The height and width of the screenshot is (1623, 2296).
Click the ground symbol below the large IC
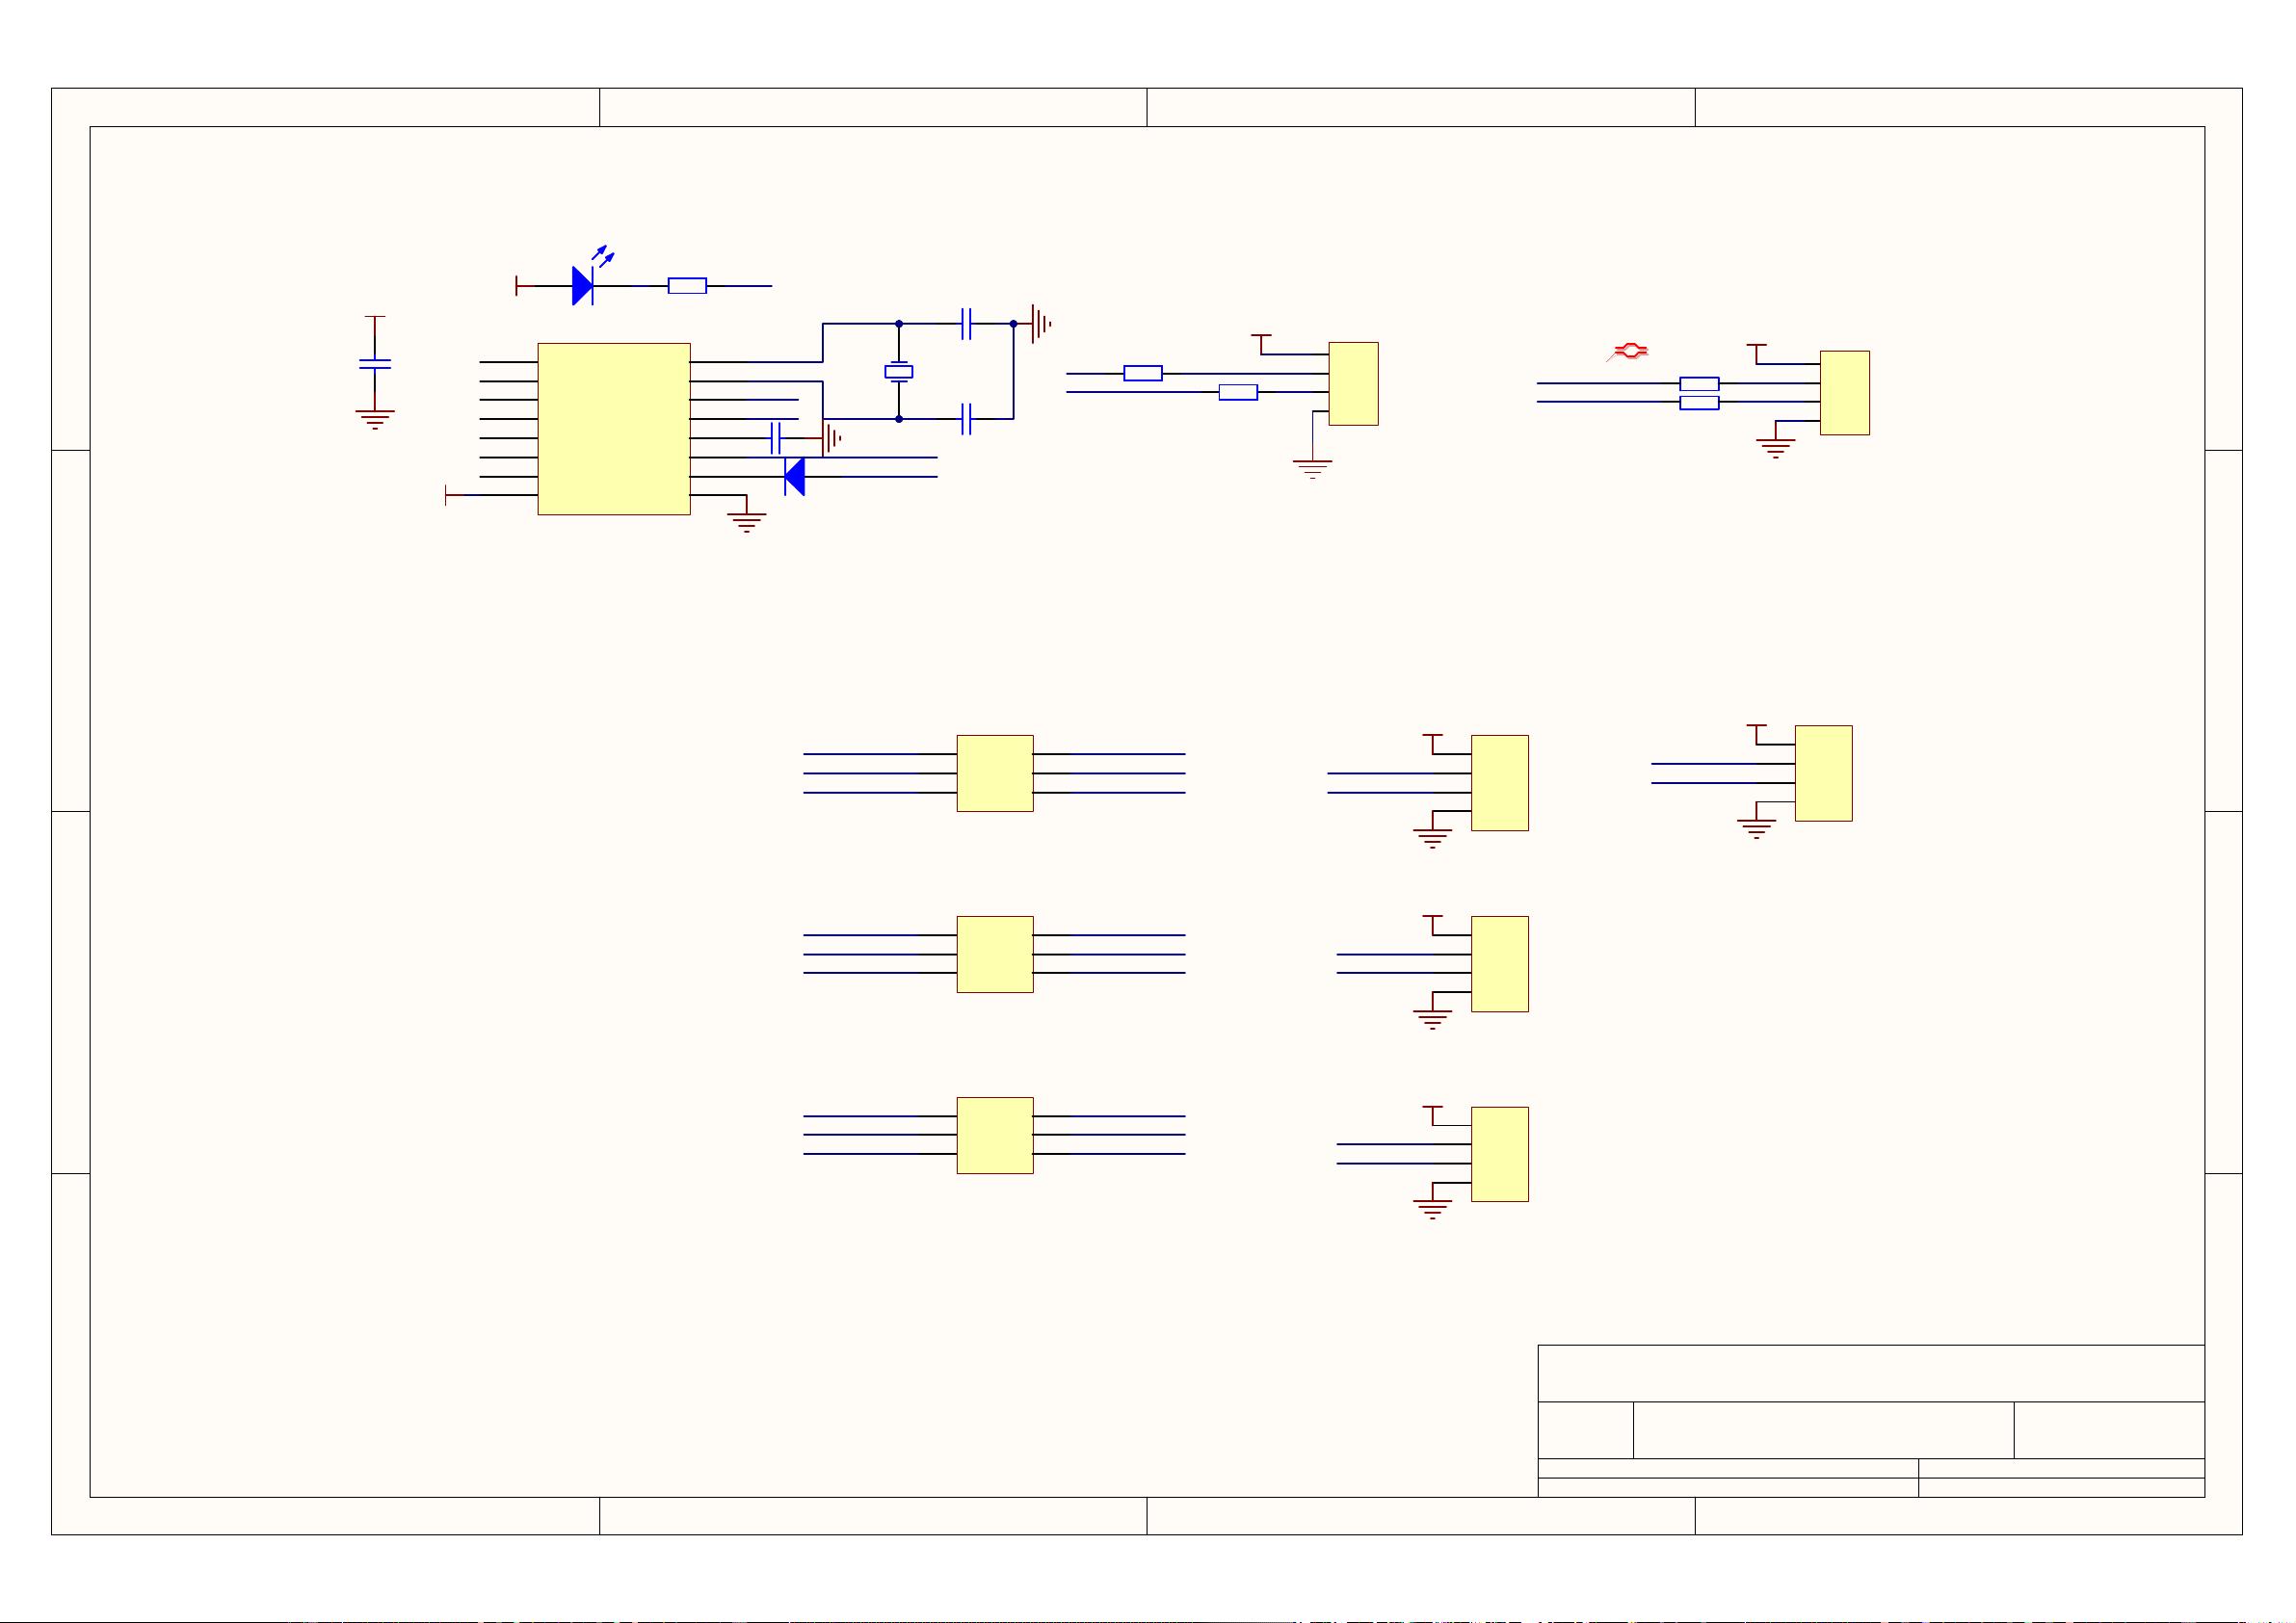click(x=746, y=522)
